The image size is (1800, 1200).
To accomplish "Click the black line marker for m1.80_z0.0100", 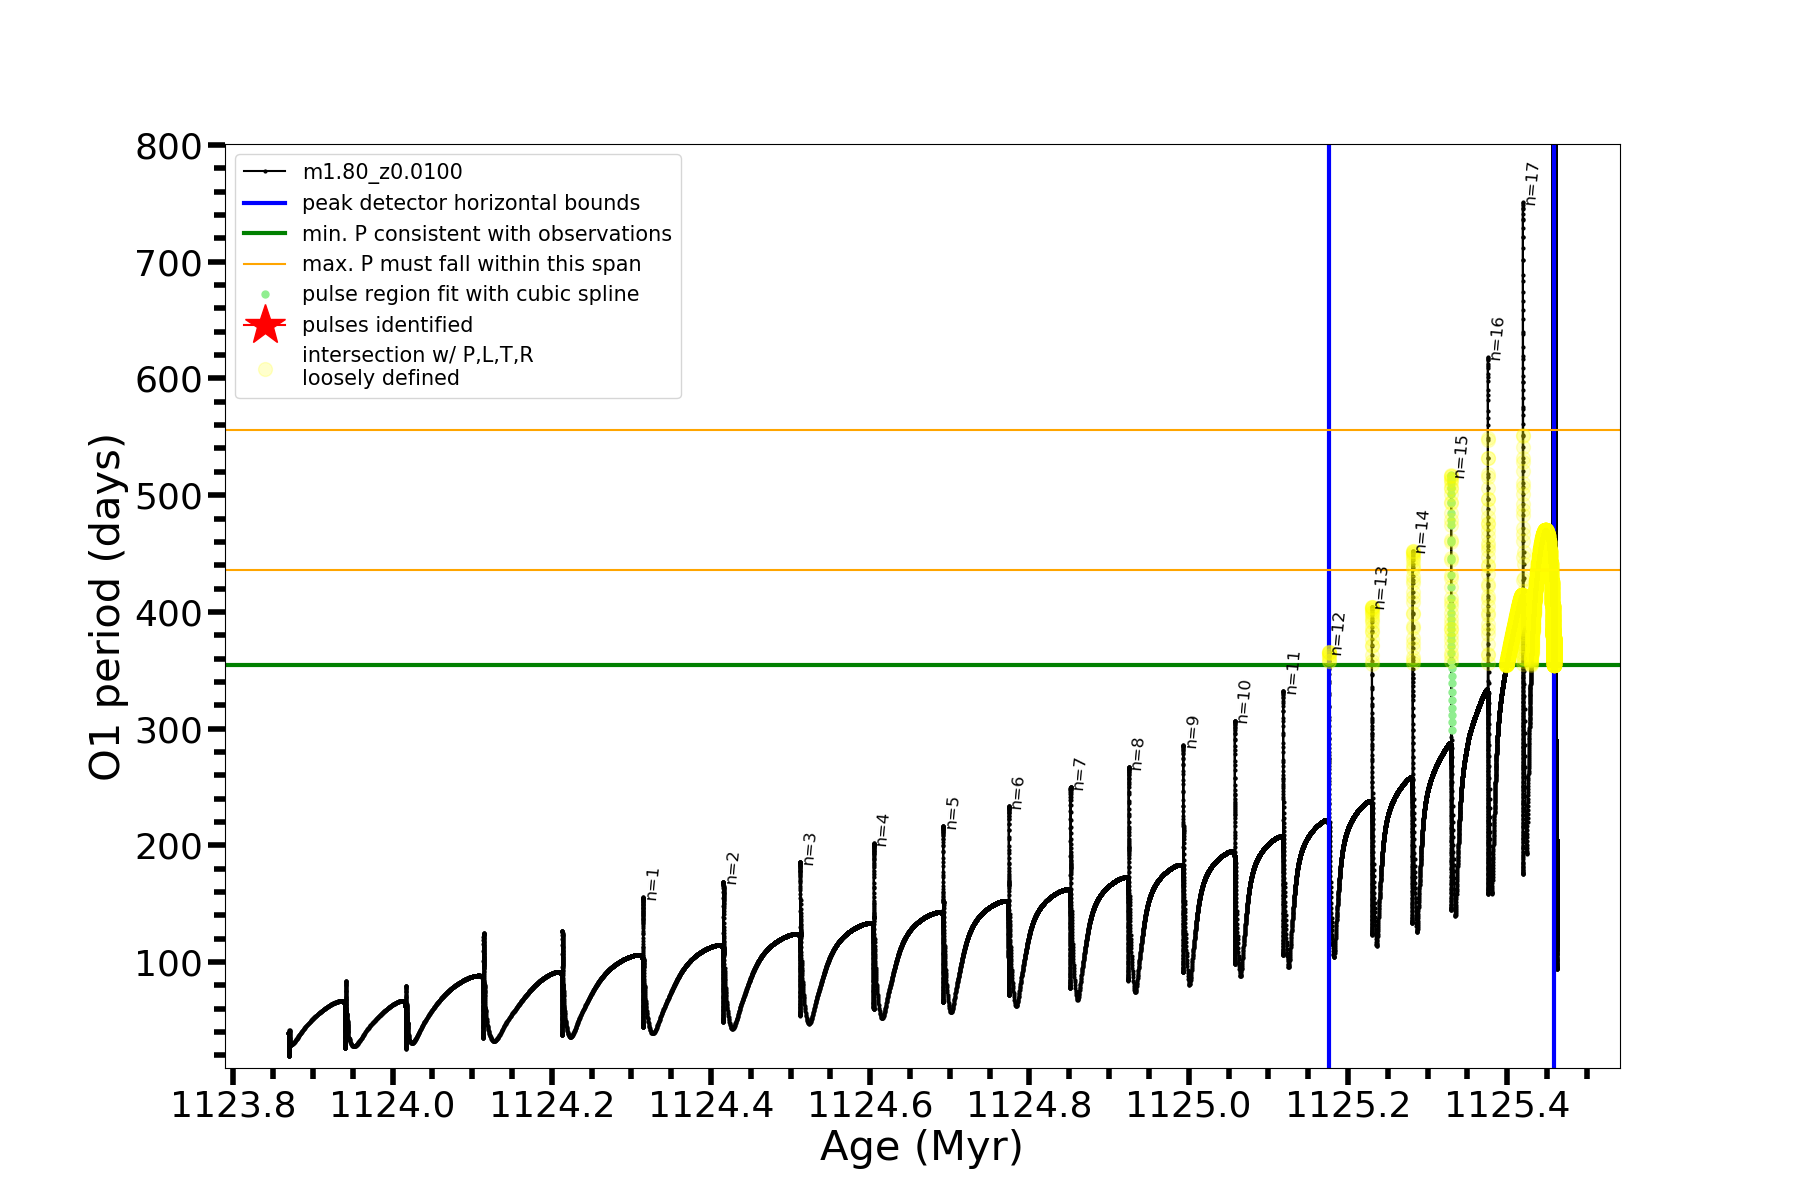I will [265, 172].
